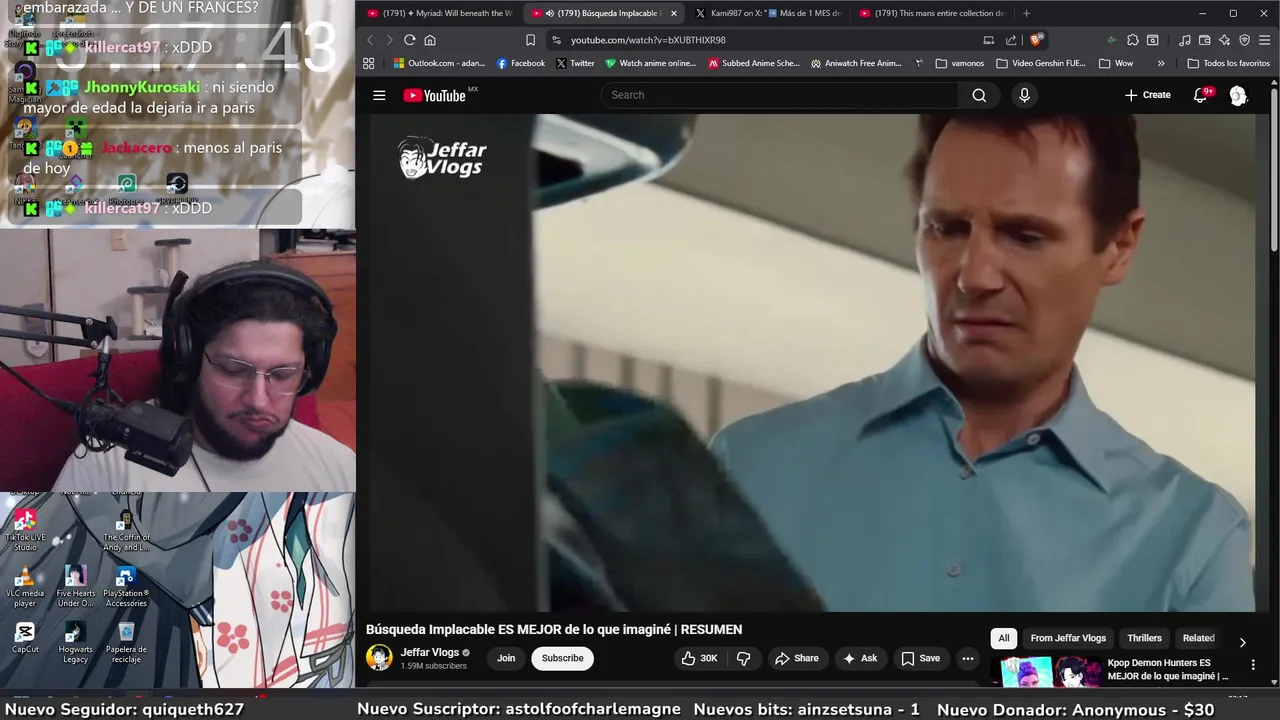Navigate back in the browser

coord(369,40)
